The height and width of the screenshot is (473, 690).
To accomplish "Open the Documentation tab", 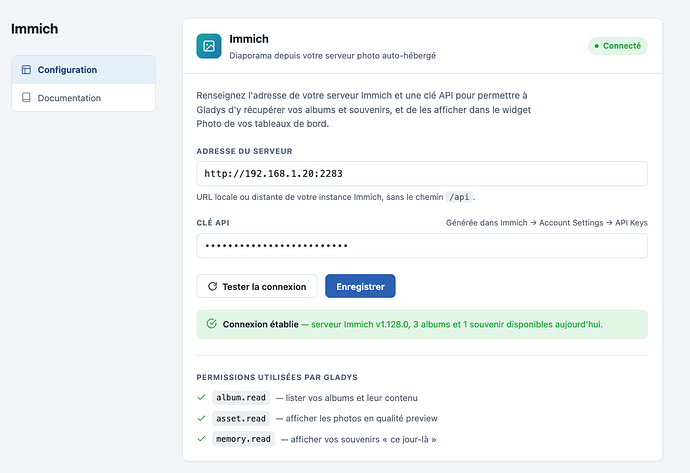I will [84, 98].
